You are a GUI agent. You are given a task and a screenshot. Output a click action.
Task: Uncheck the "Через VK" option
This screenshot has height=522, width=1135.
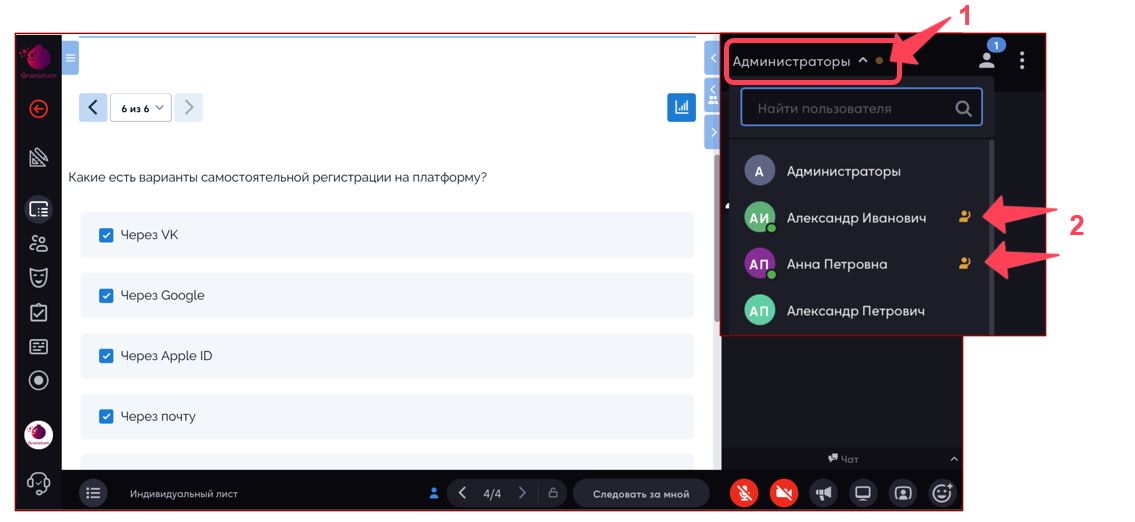tap(106, 235)
